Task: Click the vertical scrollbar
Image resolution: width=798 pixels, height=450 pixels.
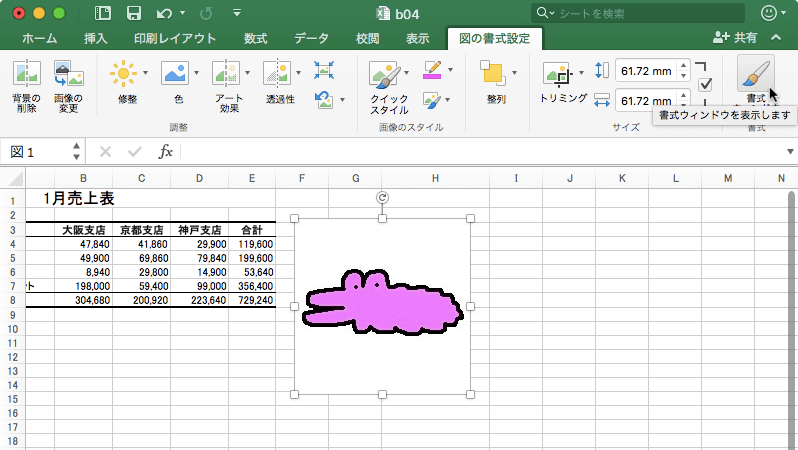Action: tap(791, 320)
